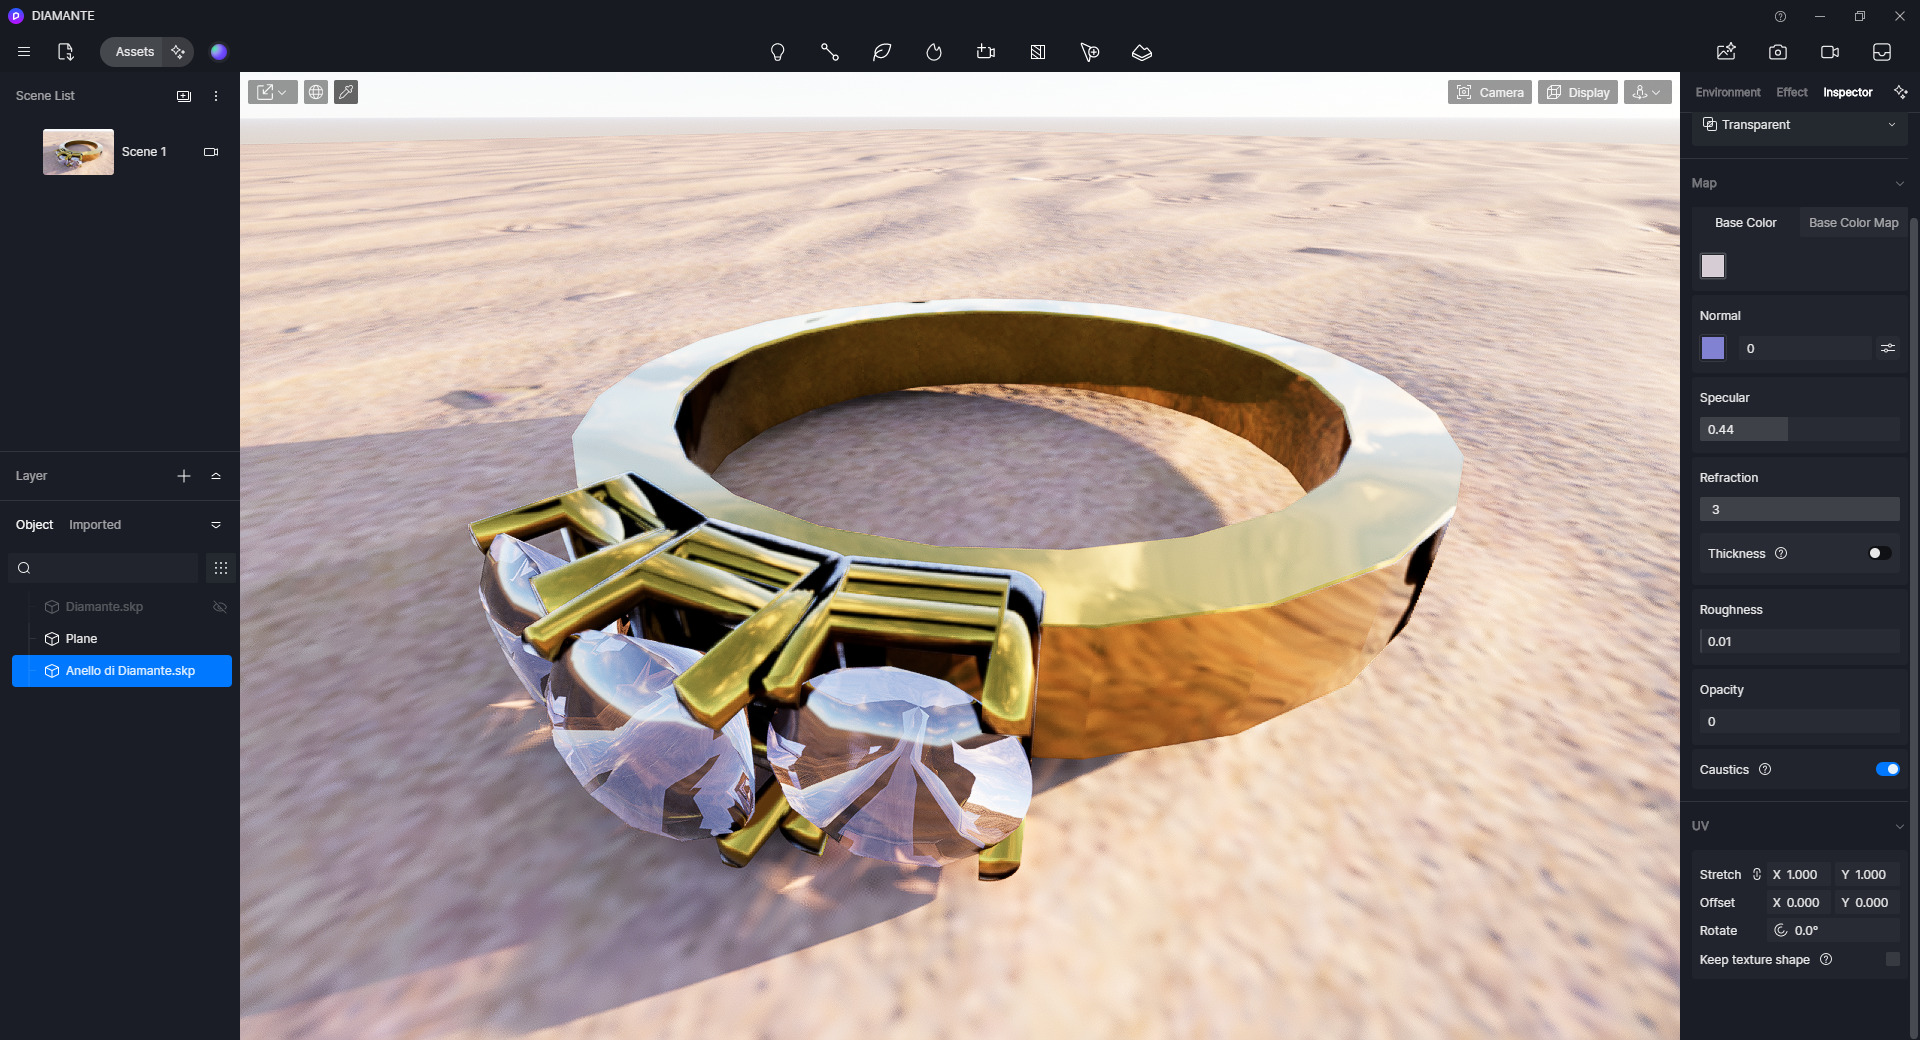Open the help question mark icon
This screenshot has height=1040, width=1920.
pos(1780,16)
